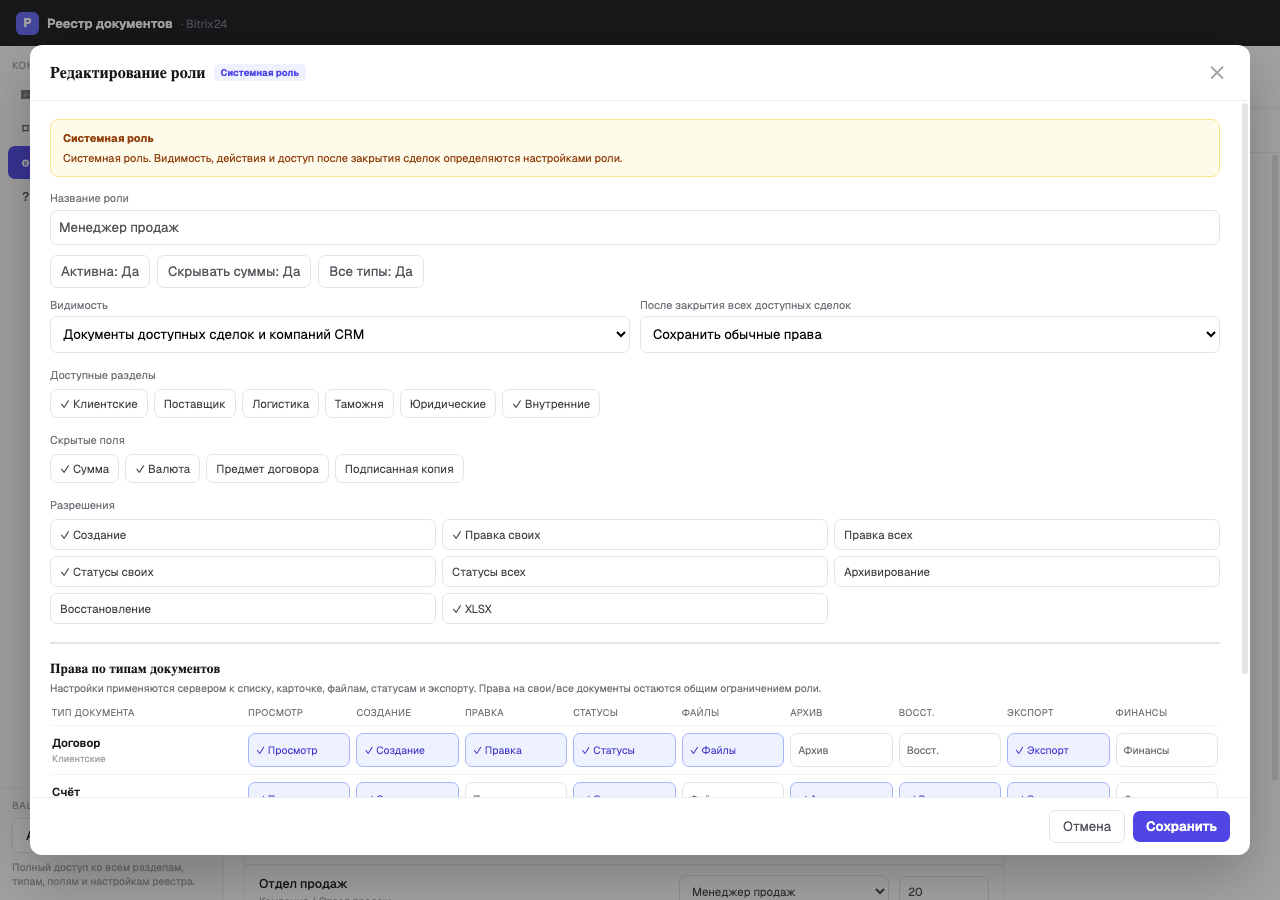The height and width of the screenshot is (900, 1280).
Task: Enable the Юридические section
Action: (448, 404)
